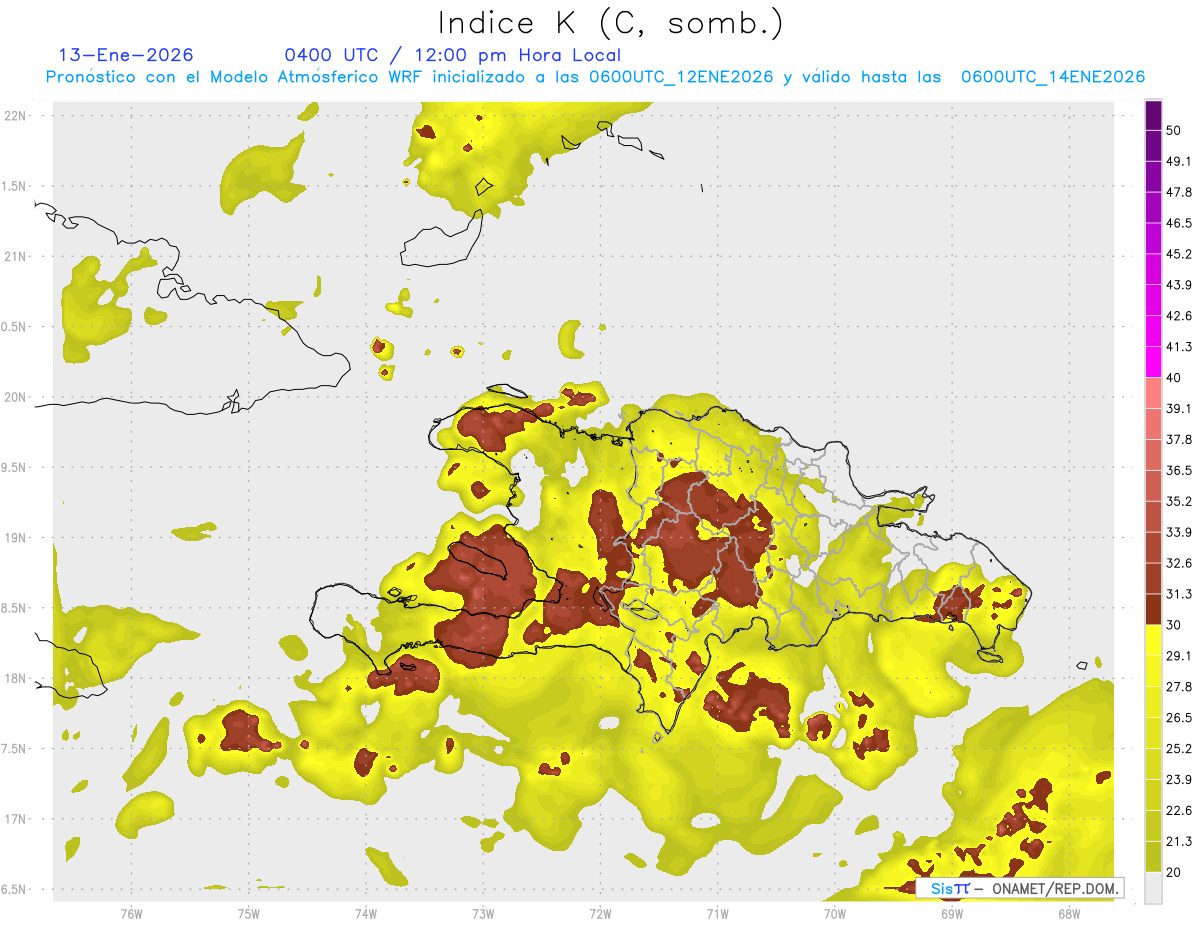Click the legend value "25.2"
Viewport: 1200px width, 927px height.
click(1179, 749)
